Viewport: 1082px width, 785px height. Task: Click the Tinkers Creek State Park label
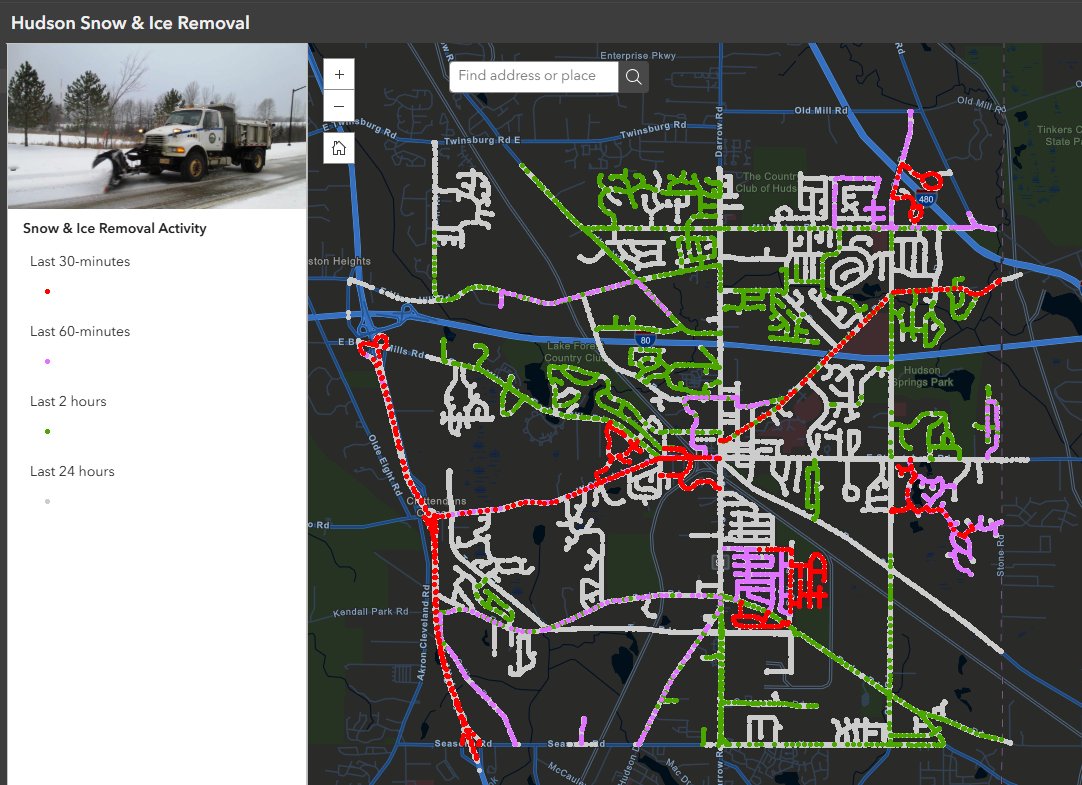tap(1059, 135)
